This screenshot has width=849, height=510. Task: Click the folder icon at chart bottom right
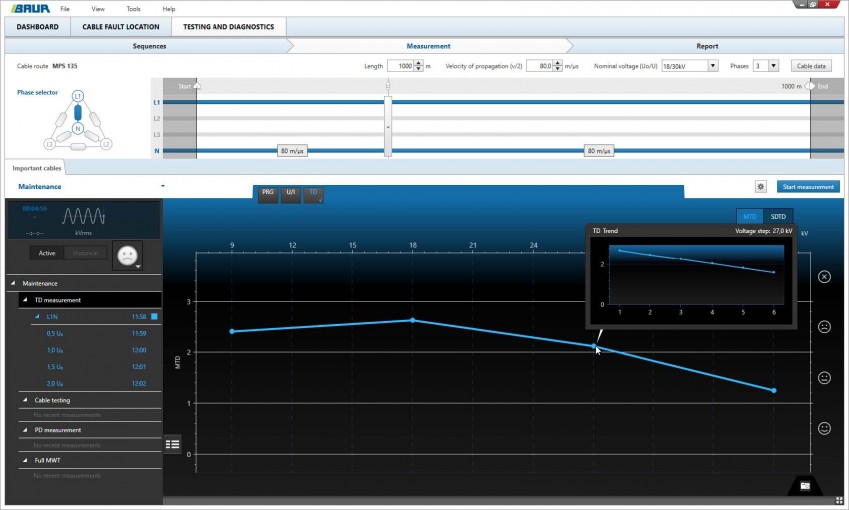point(805,485)
